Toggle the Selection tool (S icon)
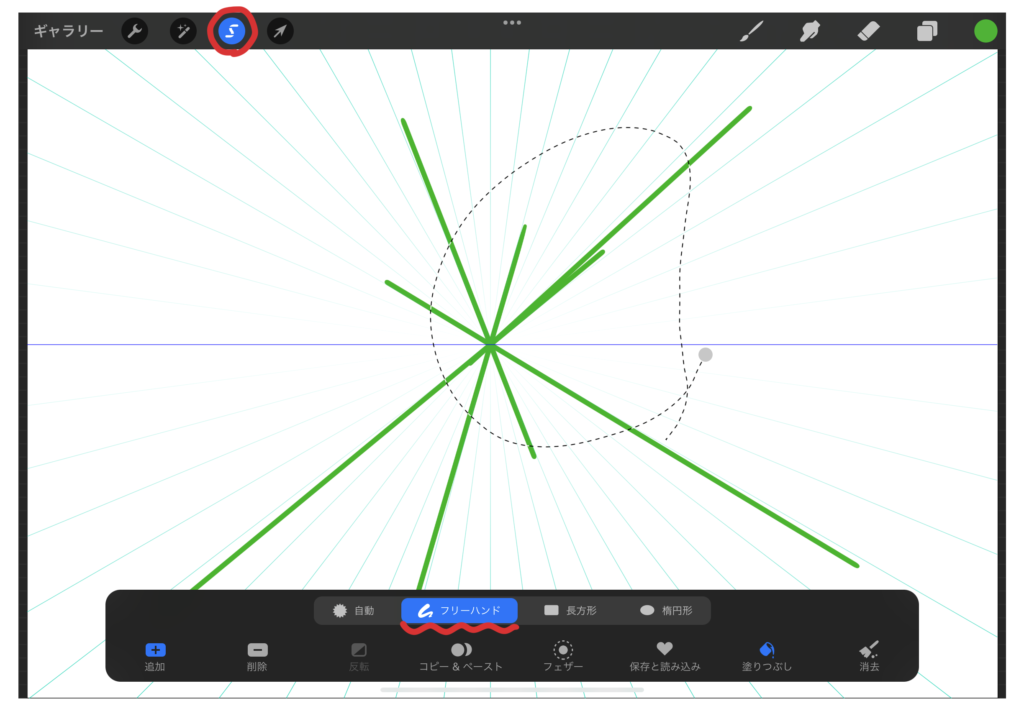Image resolution: width=1024 pixels, height=711 pixels. (x=231, y=31)
